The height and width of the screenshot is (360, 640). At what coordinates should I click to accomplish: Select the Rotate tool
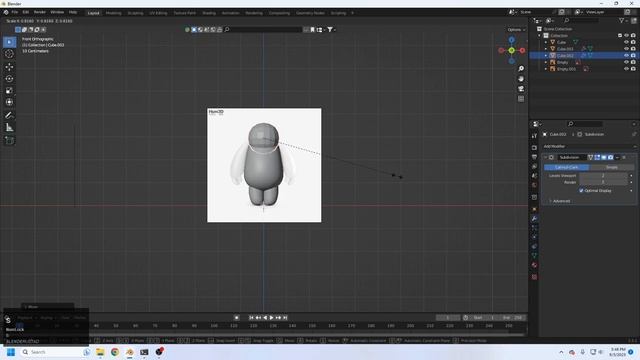tap(9, 78)
